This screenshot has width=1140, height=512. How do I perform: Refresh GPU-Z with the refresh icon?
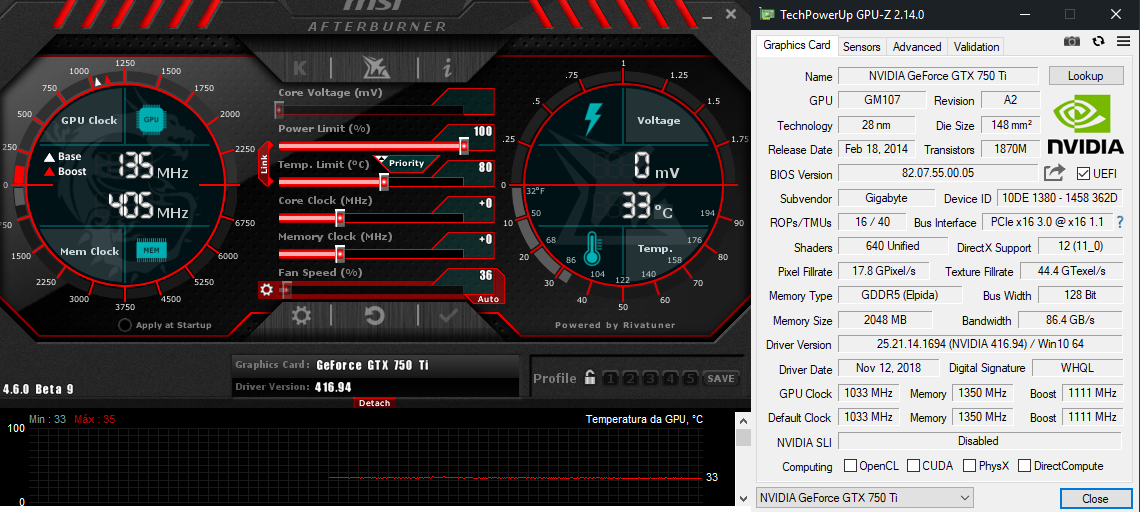point(1099,41)
